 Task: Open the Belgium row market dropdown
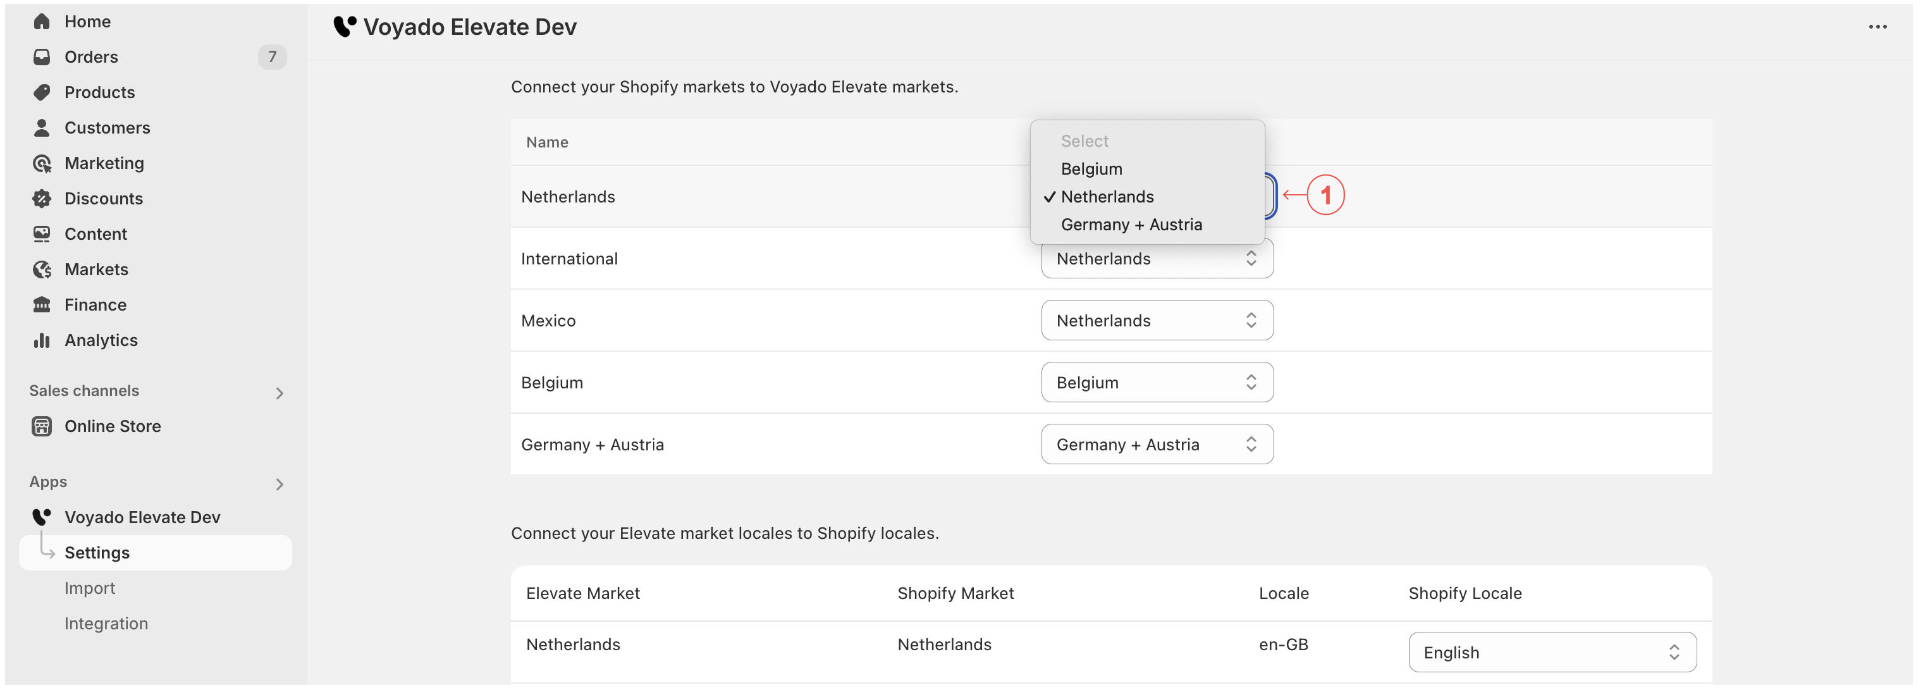(x=1156, y=383)
